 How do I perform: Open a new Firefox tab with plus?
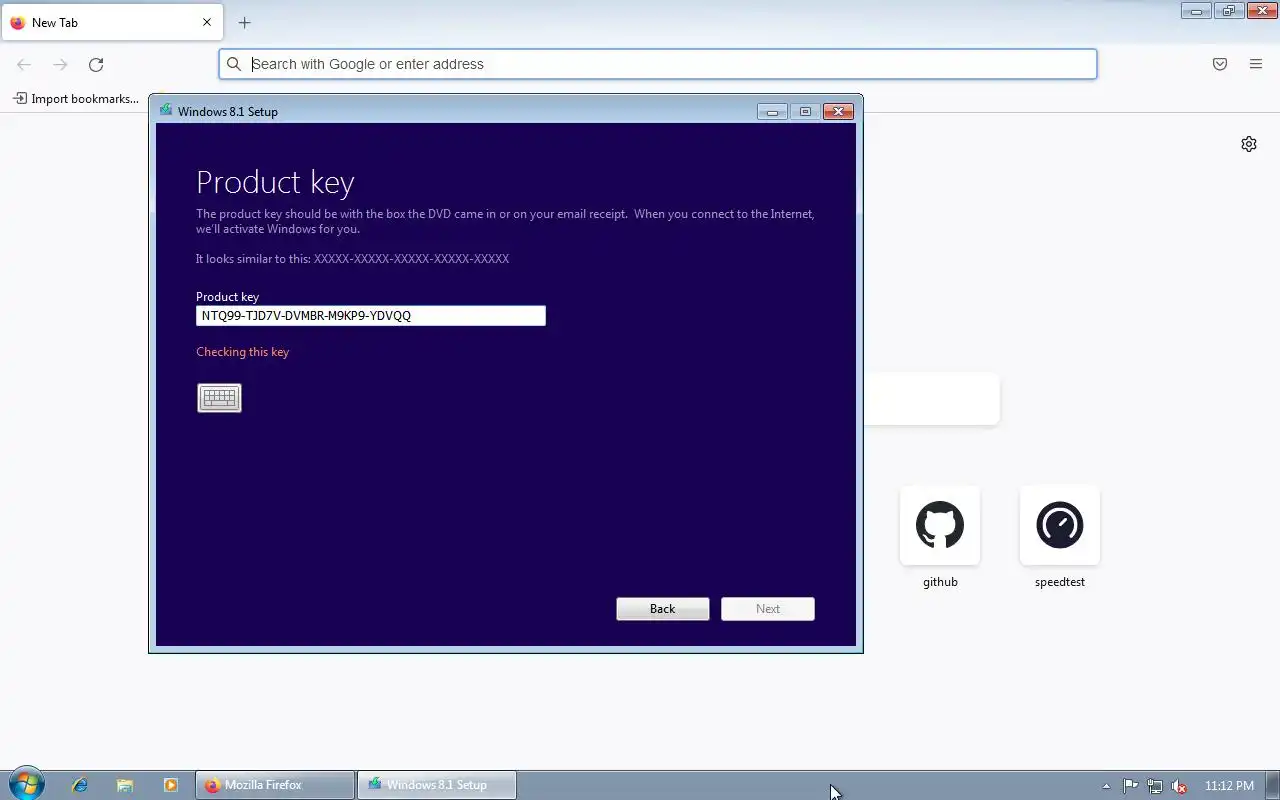click(244, 22)
